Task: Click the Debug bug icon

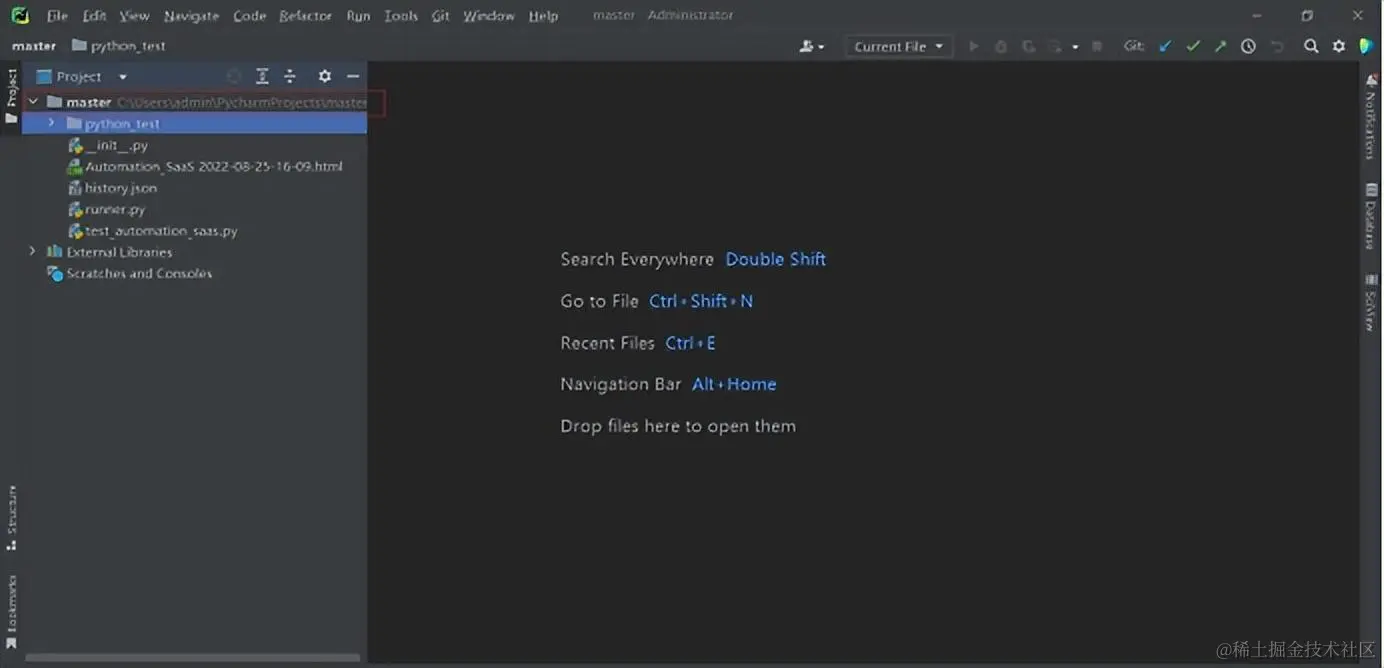Action: tap(1001, 46)
